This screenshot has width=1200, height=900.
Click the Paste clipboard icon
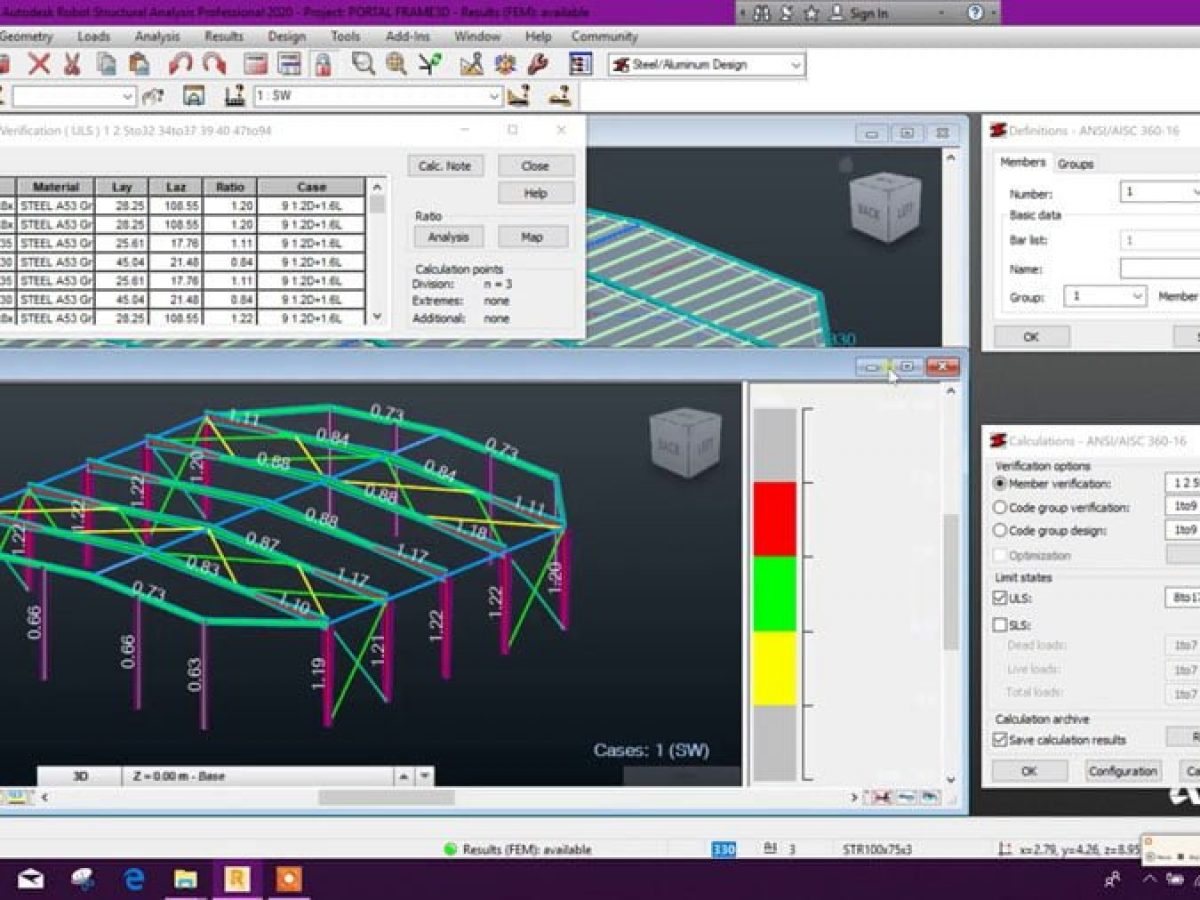coord(139,65)
